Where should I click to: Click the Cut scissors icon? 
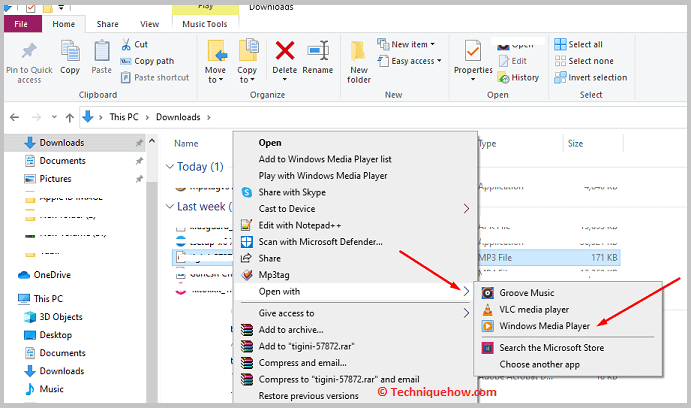tap(126, 45)
